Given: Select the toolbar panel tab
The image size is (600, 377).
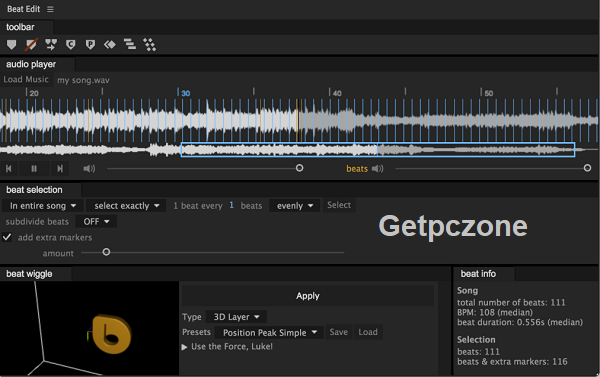Looking at the screenshot, I should (x=20, y=27).
